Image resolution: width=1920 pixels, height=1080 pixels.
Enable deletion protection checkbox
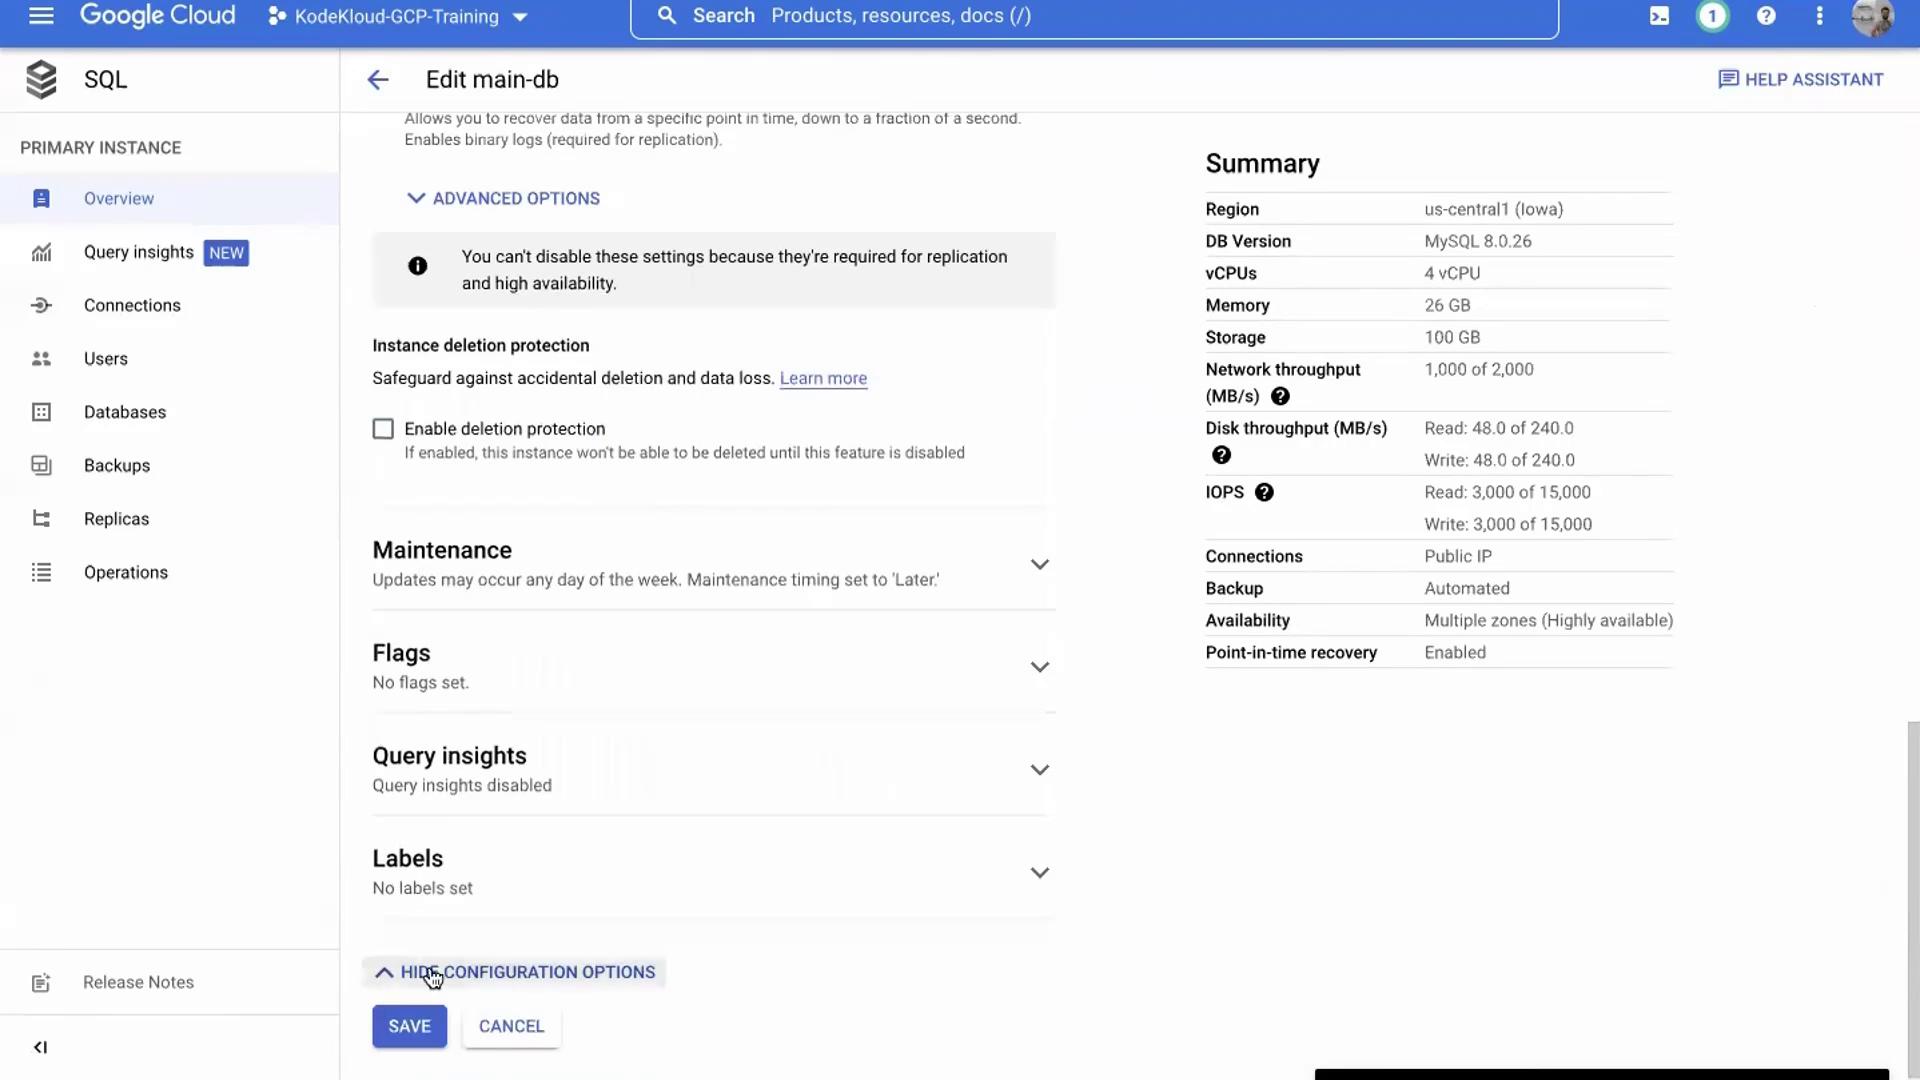pyautogui.click(x=383, y=429)
